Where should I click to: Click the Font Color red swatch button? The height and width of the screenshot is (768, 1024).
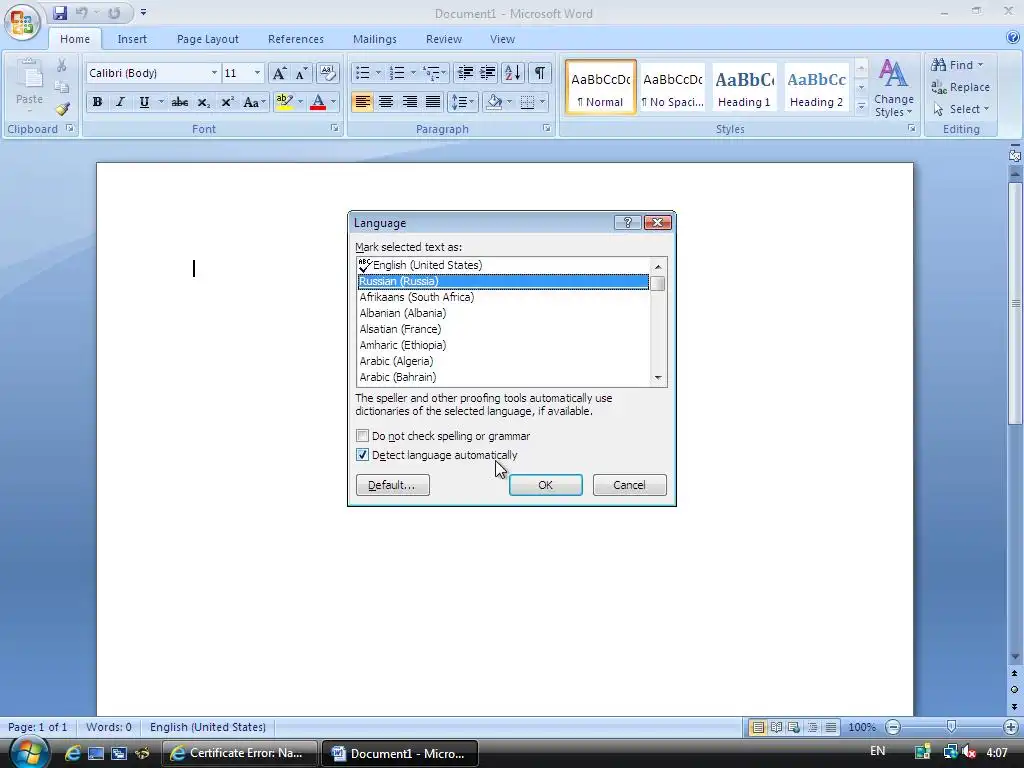point(318,102)
